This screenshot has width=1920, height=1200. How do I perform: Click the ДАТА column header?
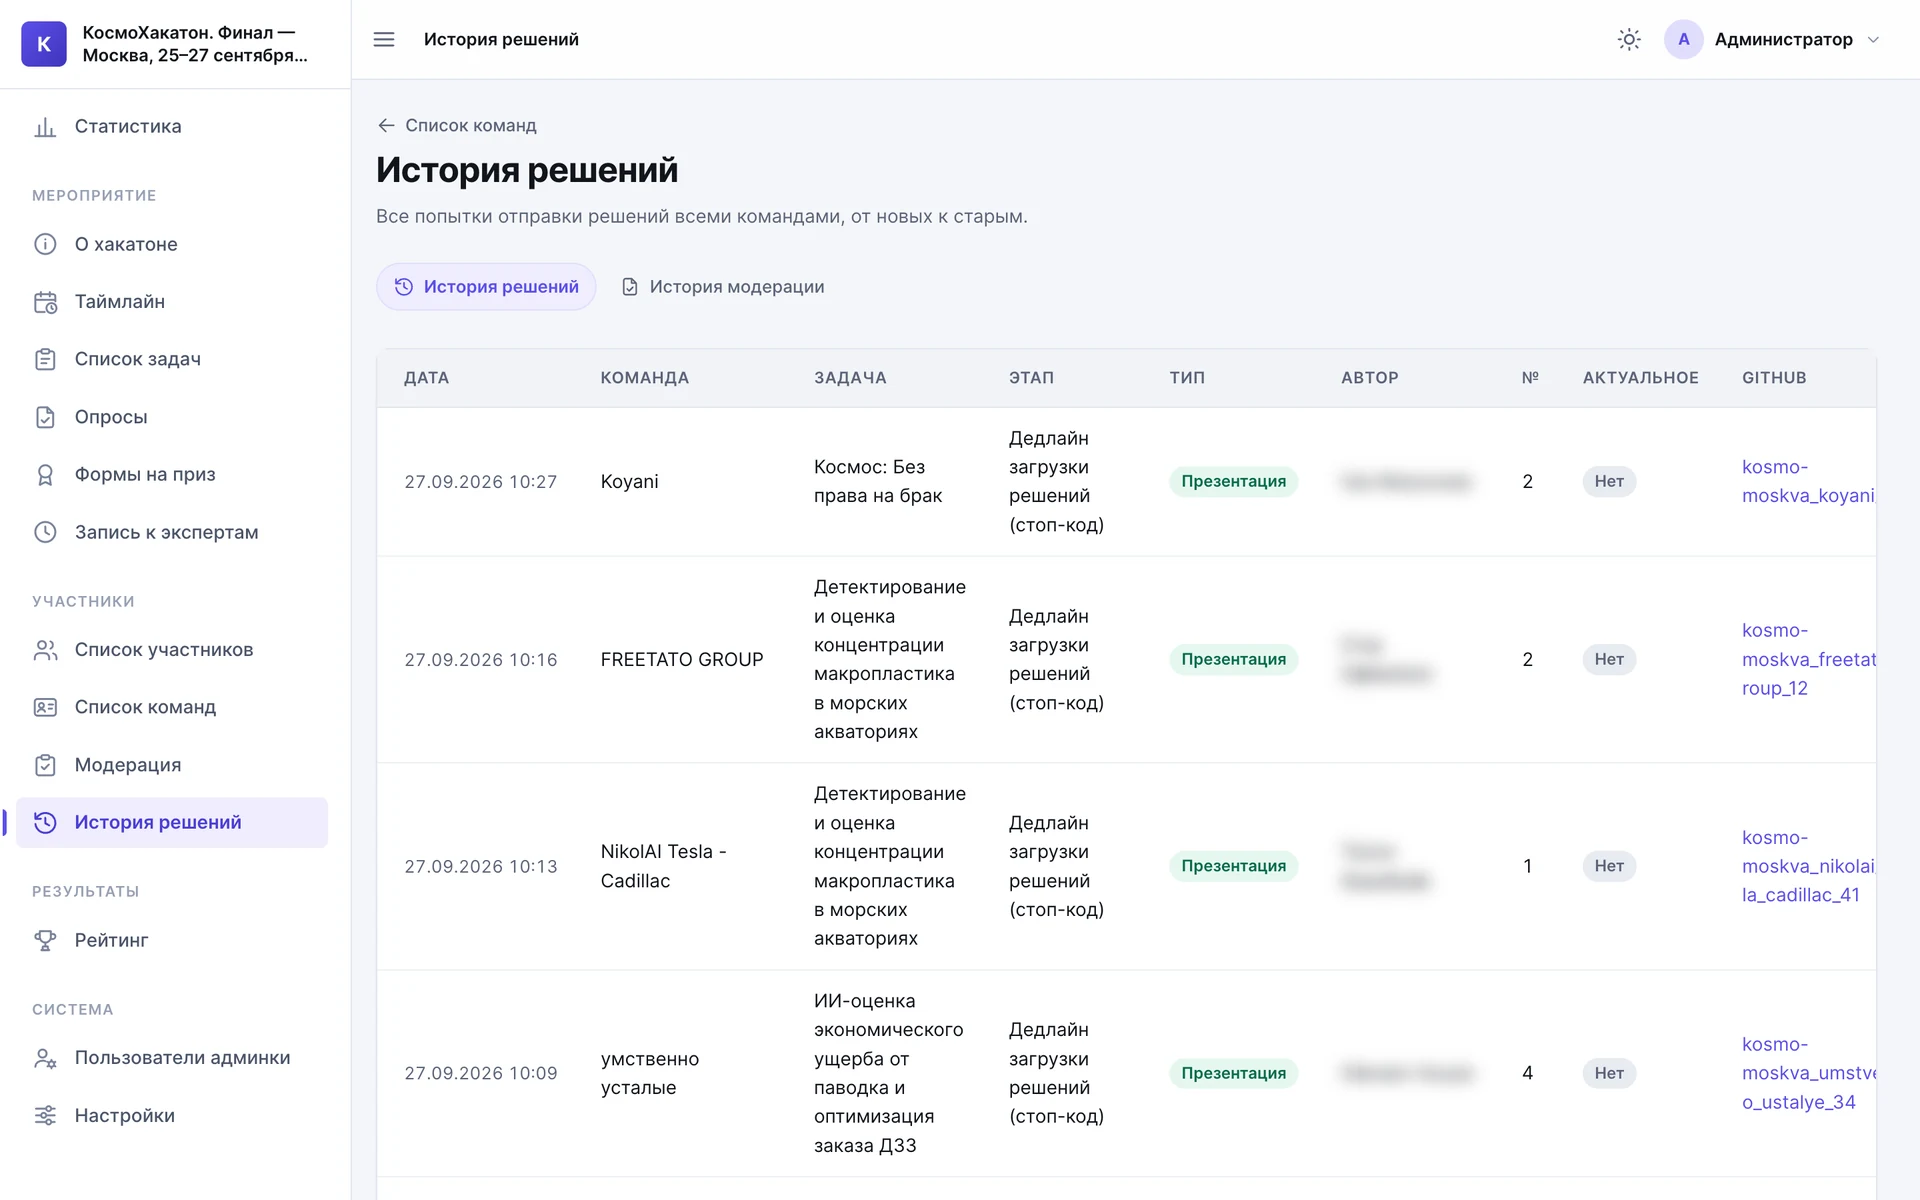[x=426, y=378]
